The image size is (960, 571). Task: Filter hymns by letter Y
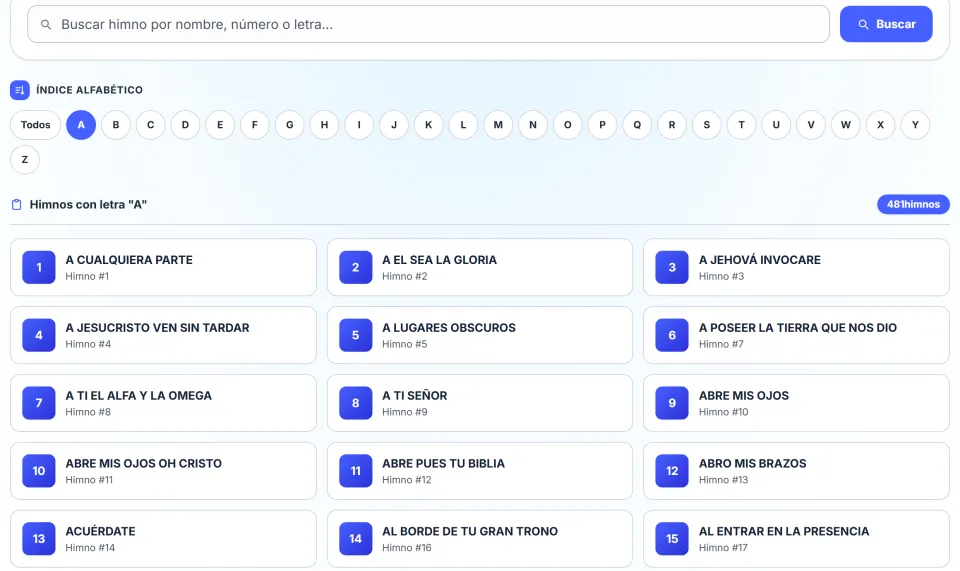coord(915,125)
